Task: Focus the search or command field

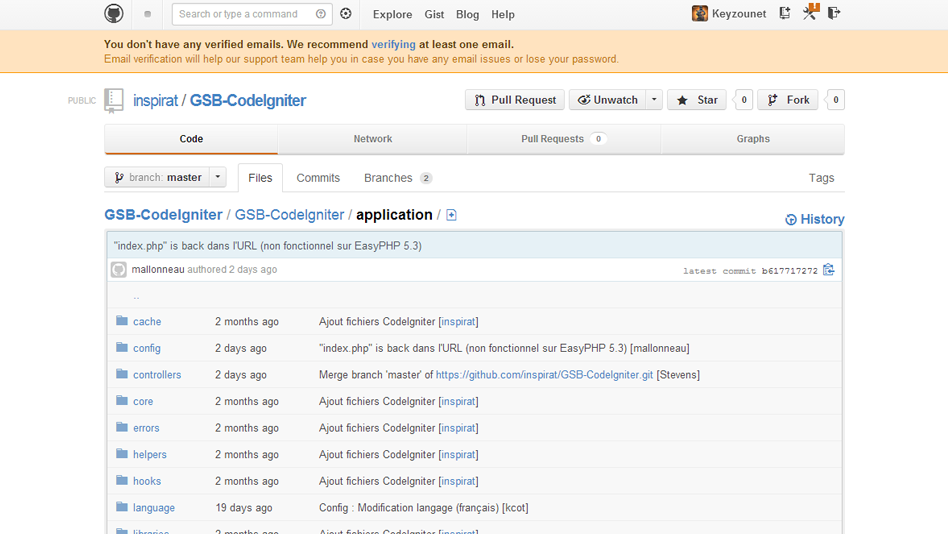Action: point(252,14)
